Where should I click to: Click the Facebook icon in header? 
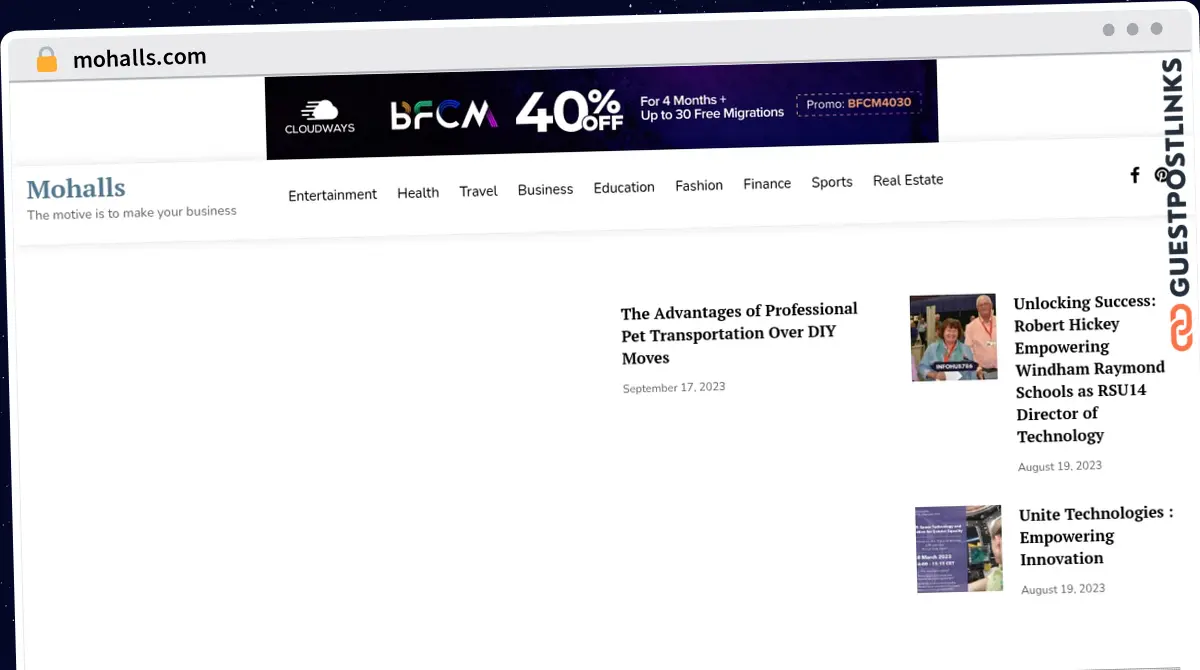tap(1135, 175)
